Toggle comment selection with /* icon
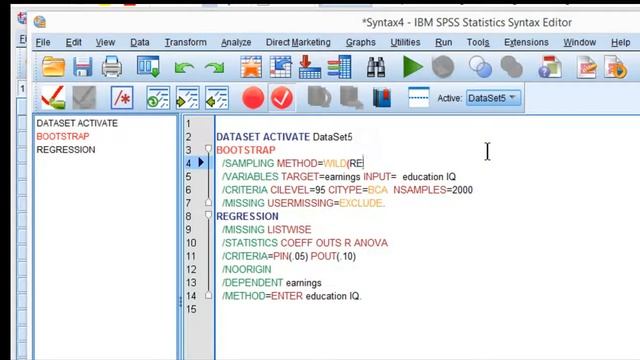Screen dimensions: 640x360 point(122,98)
